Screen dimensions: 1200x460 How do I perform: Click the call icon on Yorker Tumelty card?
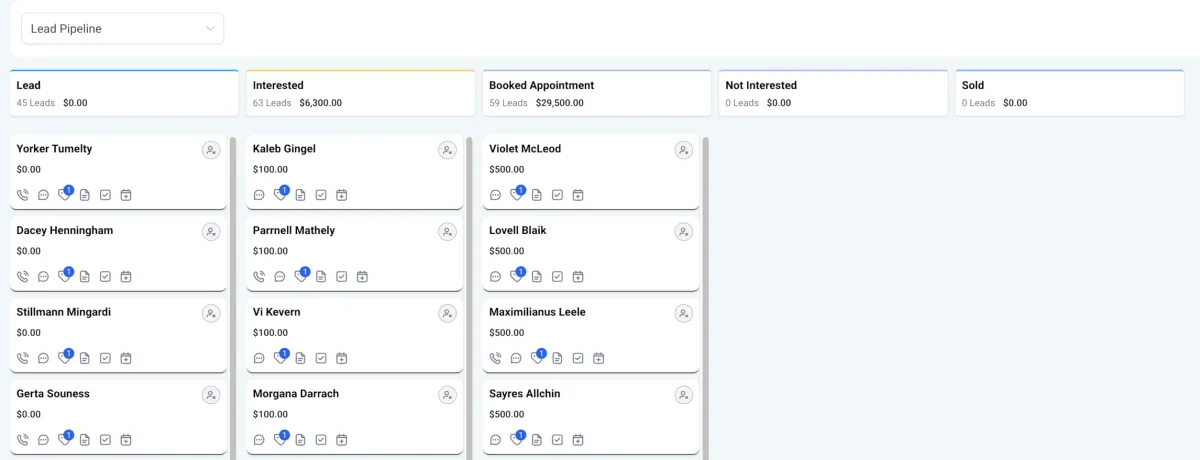point(23,195)
